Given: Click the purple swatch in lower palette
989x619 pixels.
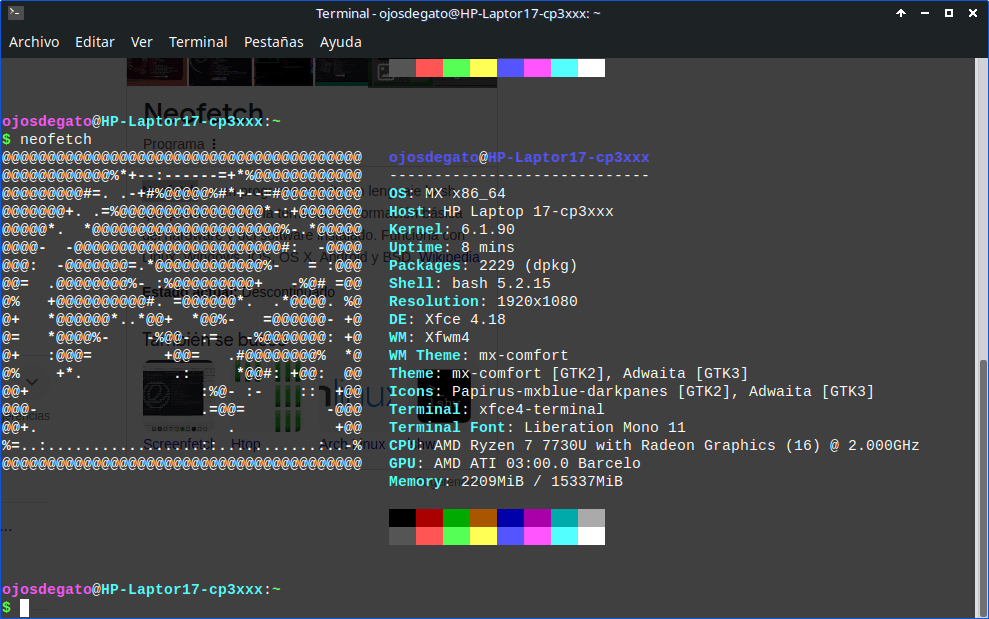Looking at the screenshot, I should click(537, 518).
